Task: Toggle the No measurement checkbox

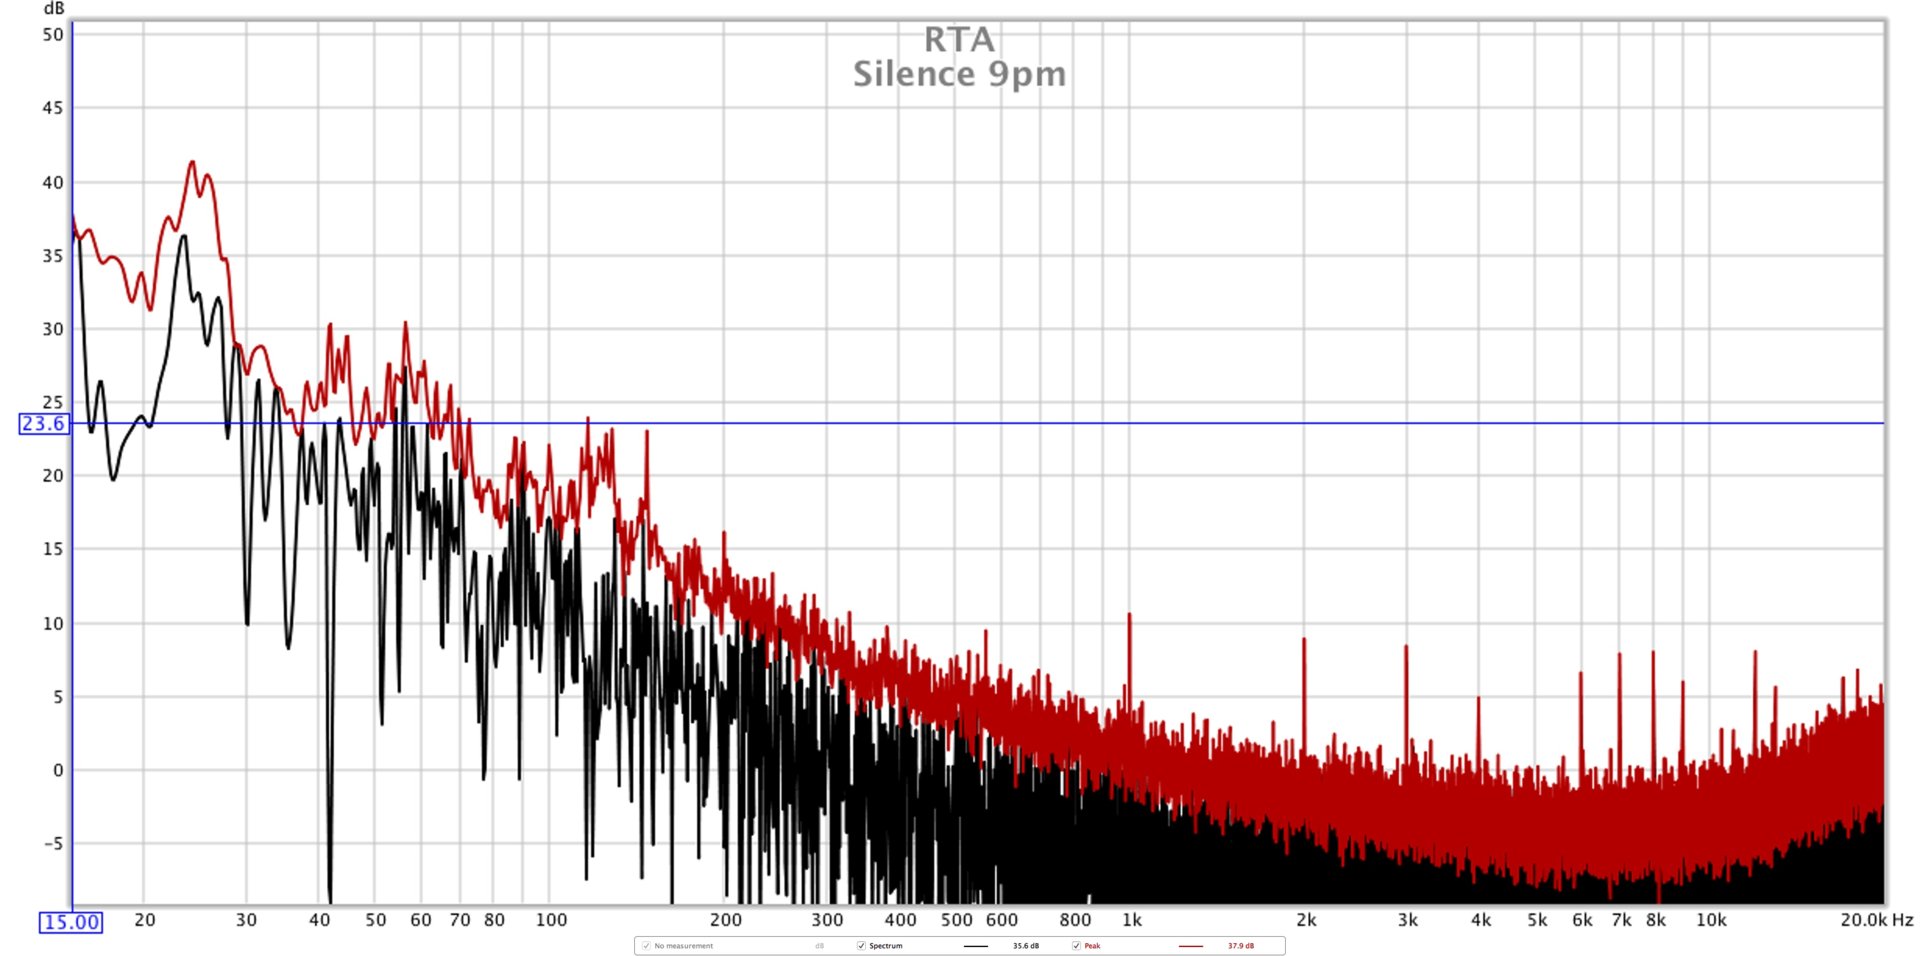Action: click(646, 945)
